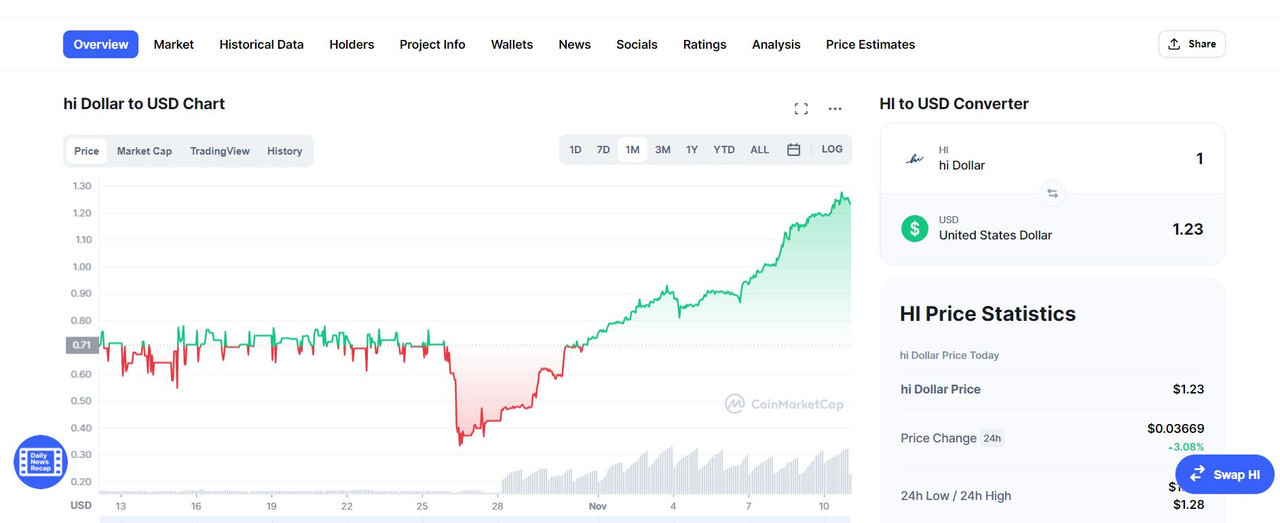Screen dimensions: 1280x523
Task: Select the 3M time range
Action: tap(662, 150)
